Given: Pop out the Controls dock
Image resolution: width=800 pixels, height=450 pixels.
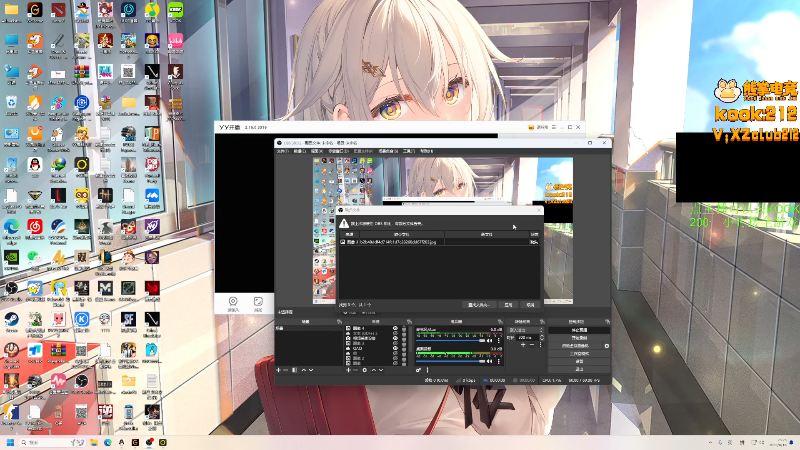Looking at the screenshot, I should tap(607, 321).
